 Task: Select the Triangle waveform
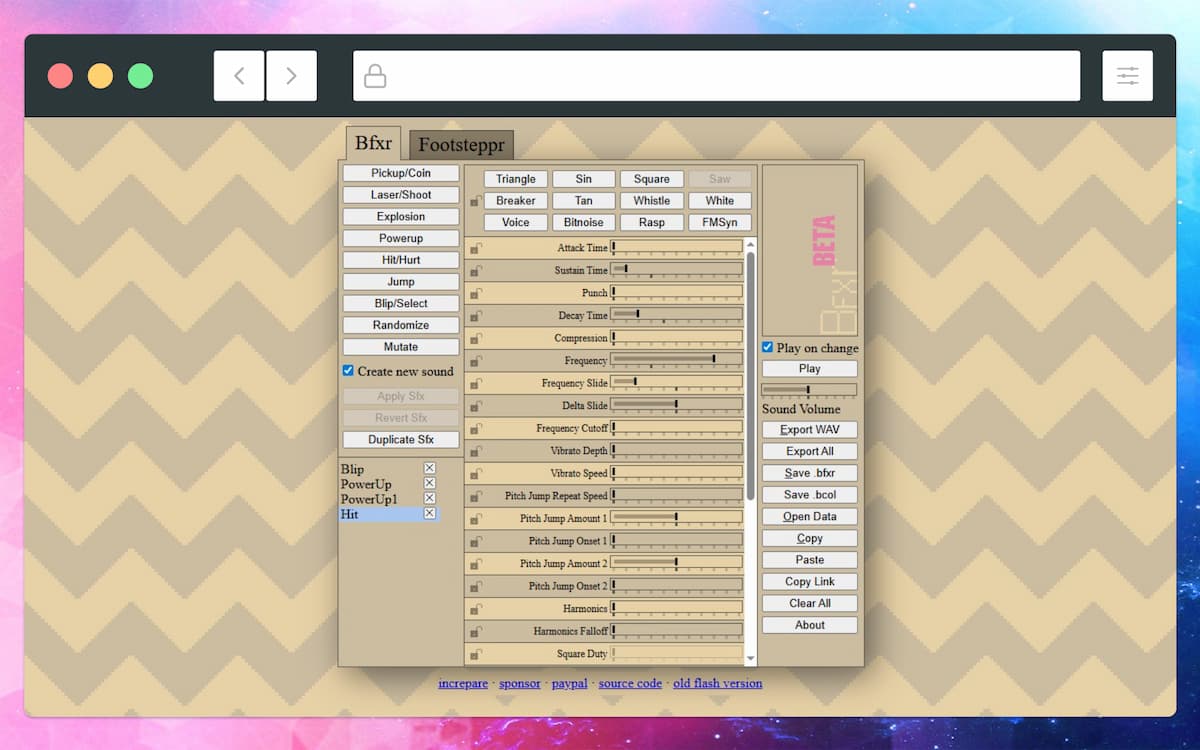click(516, 179)
